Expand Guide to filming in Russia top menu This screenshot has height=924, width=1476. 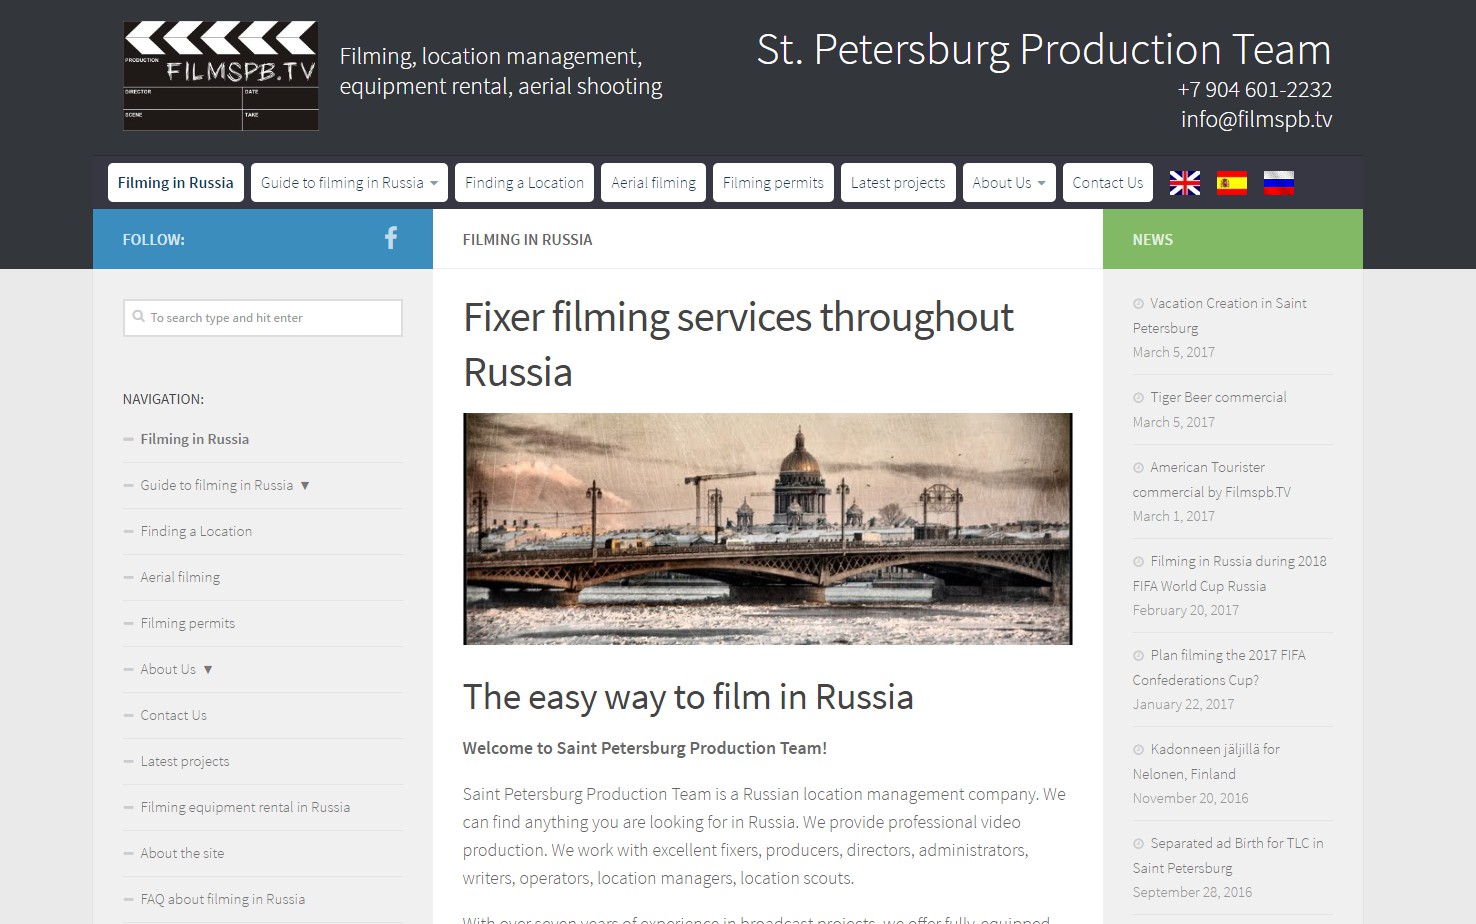pos(349,183)
